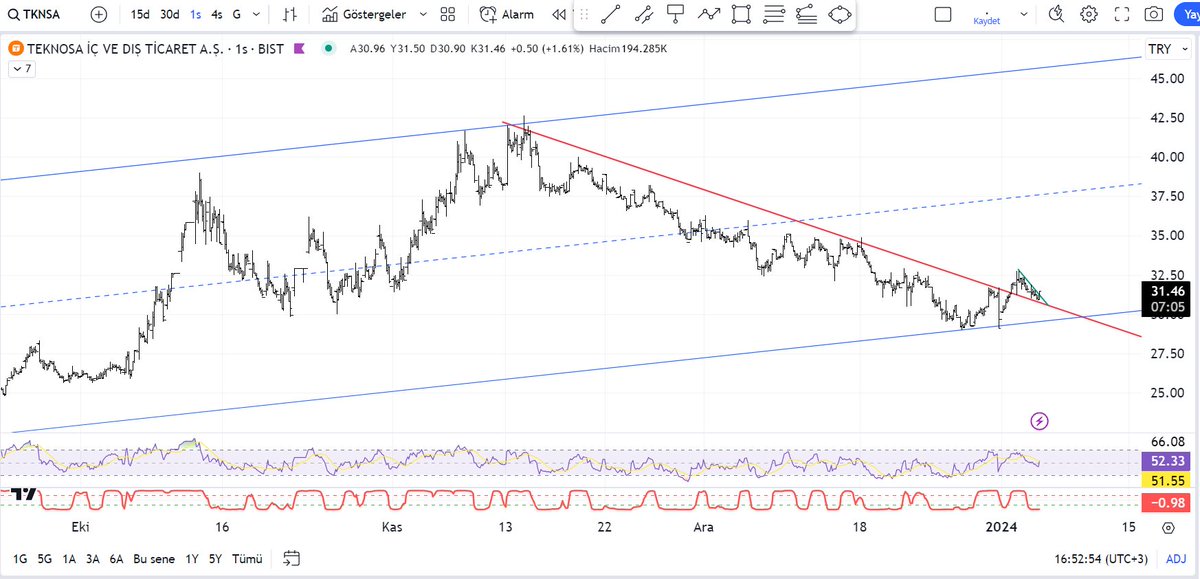
Task: Select the Horizontal lines tool
Action: coord(774,14)
